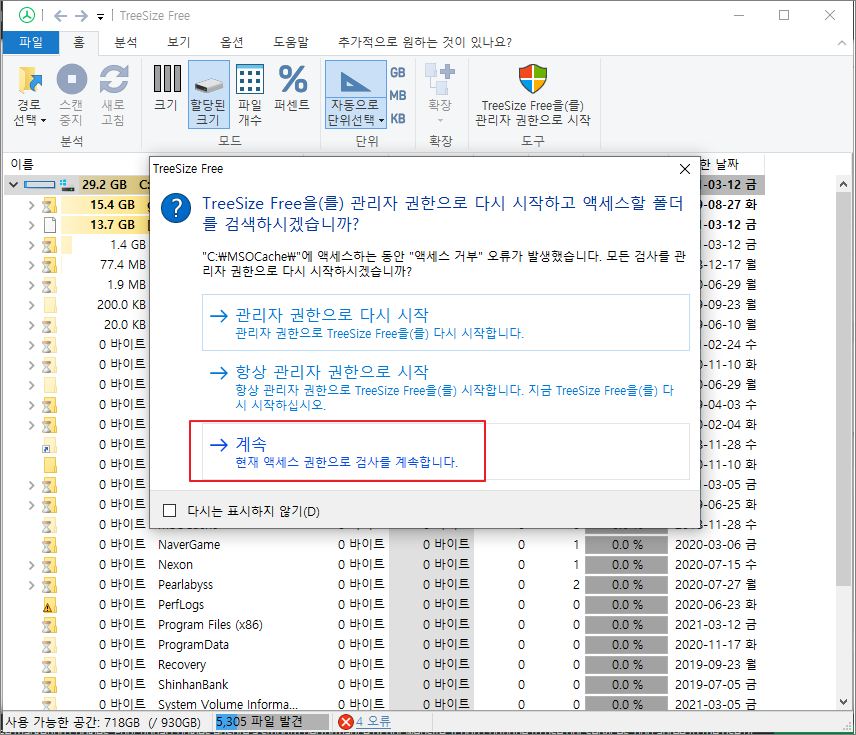Click the ShinhanBank folder icon

[x=50, y=685]
